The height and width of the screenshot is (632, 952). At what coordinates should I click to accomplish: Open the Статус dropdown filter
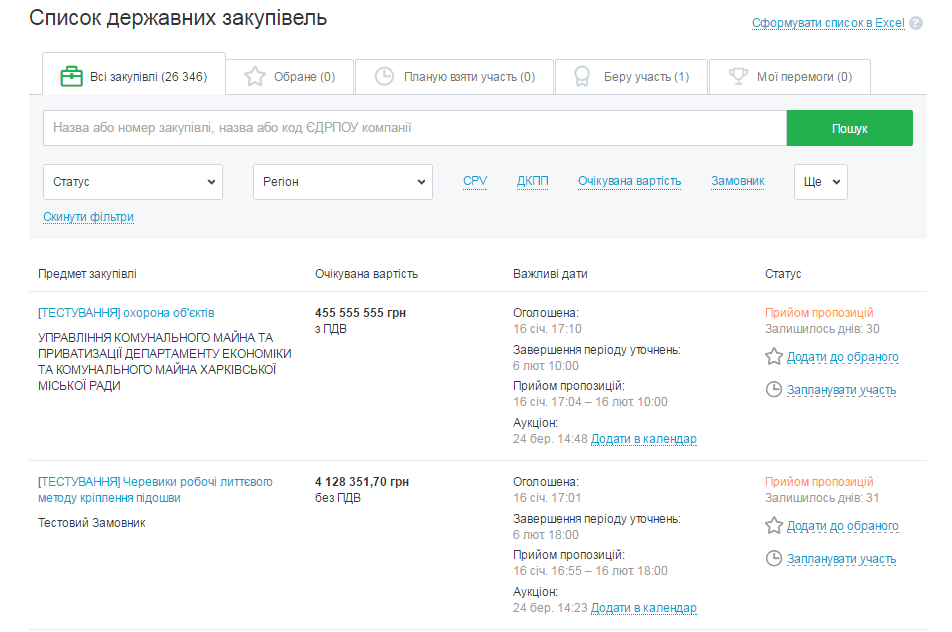click(133, 182)
